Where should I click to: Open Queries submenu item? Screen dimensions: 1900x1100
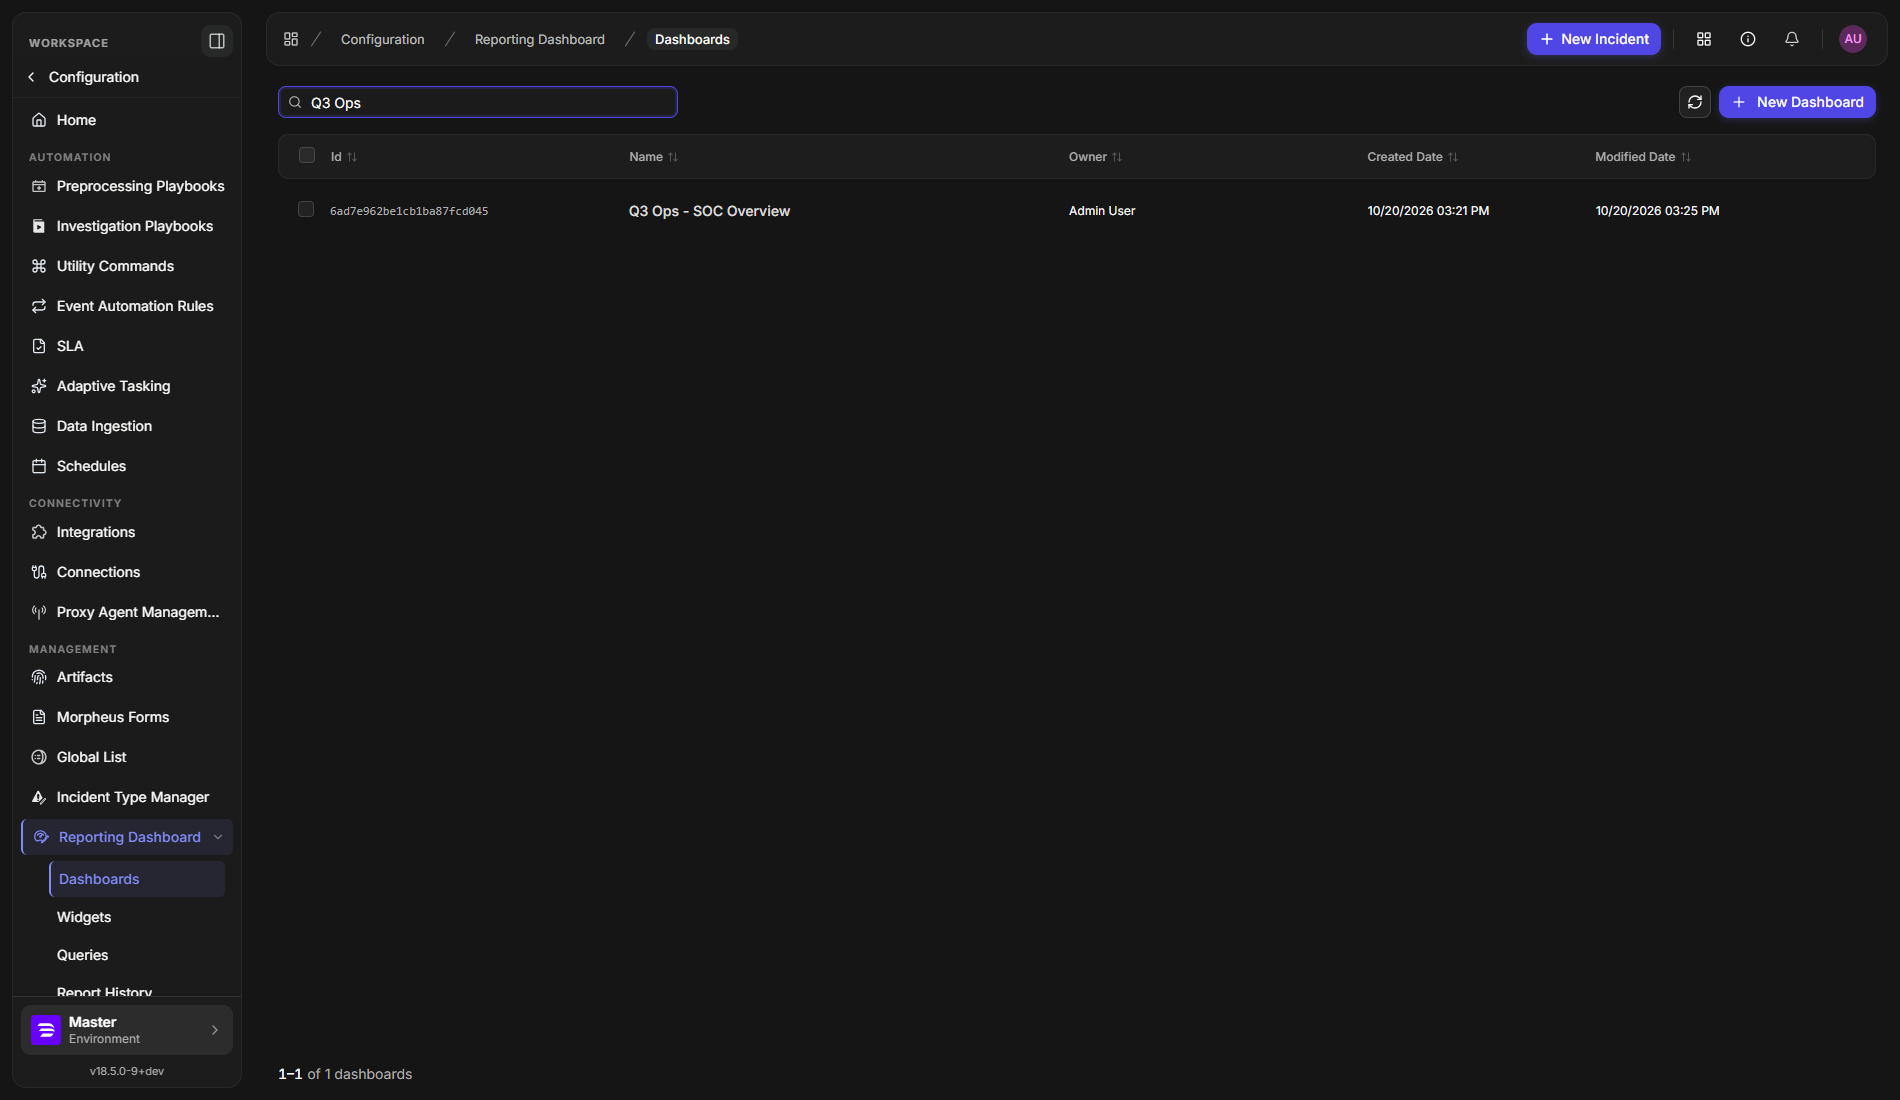pyautogui.click(x=82, y=955)
